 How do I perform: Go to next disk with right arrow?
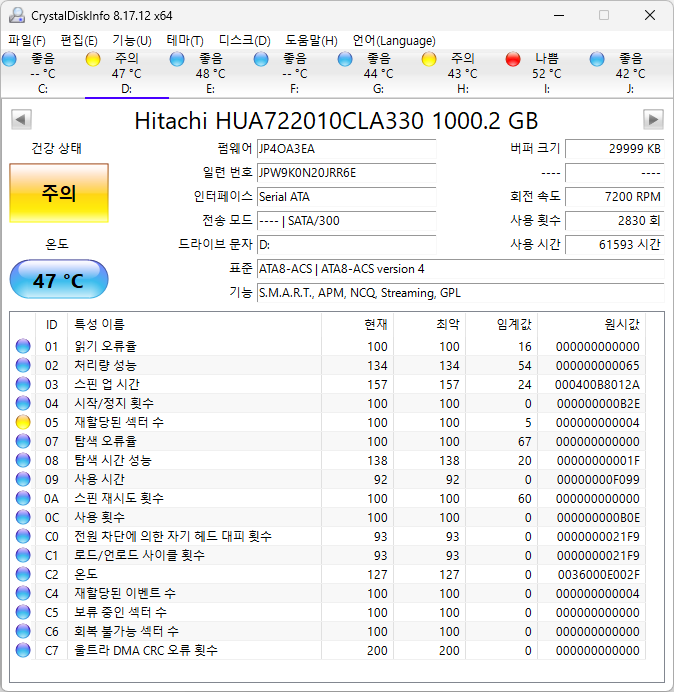(x=653, y=120)
